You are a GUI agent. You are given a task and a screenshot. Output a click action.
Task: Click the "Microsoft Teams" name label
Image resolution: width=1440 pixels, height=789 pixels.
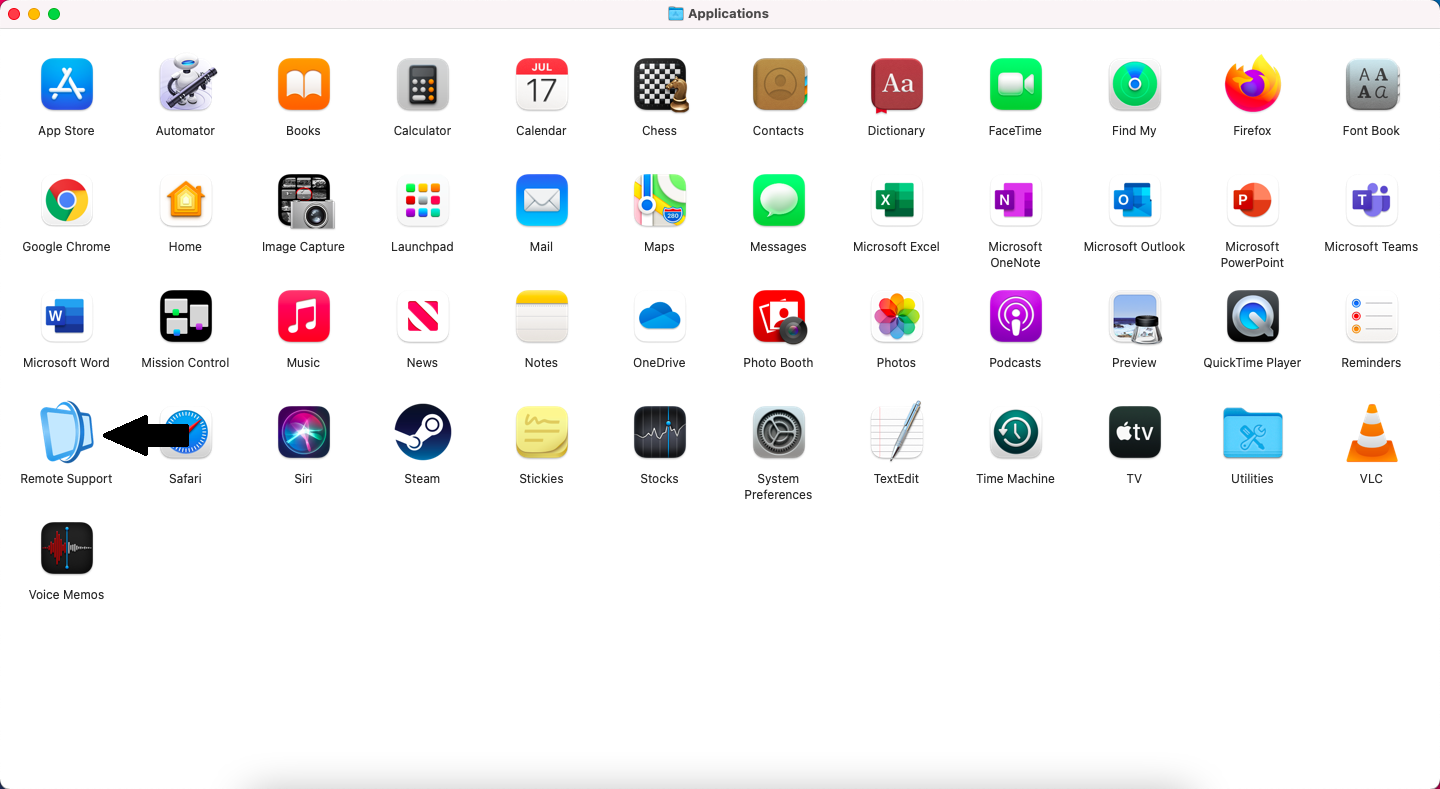[x=1371, y=247]
